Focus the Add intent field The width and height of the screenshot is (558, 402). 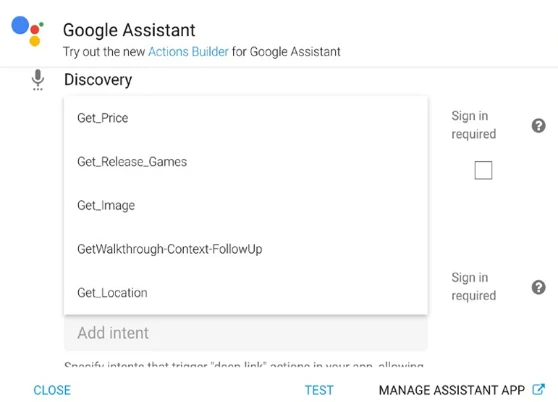pos(246,333)
